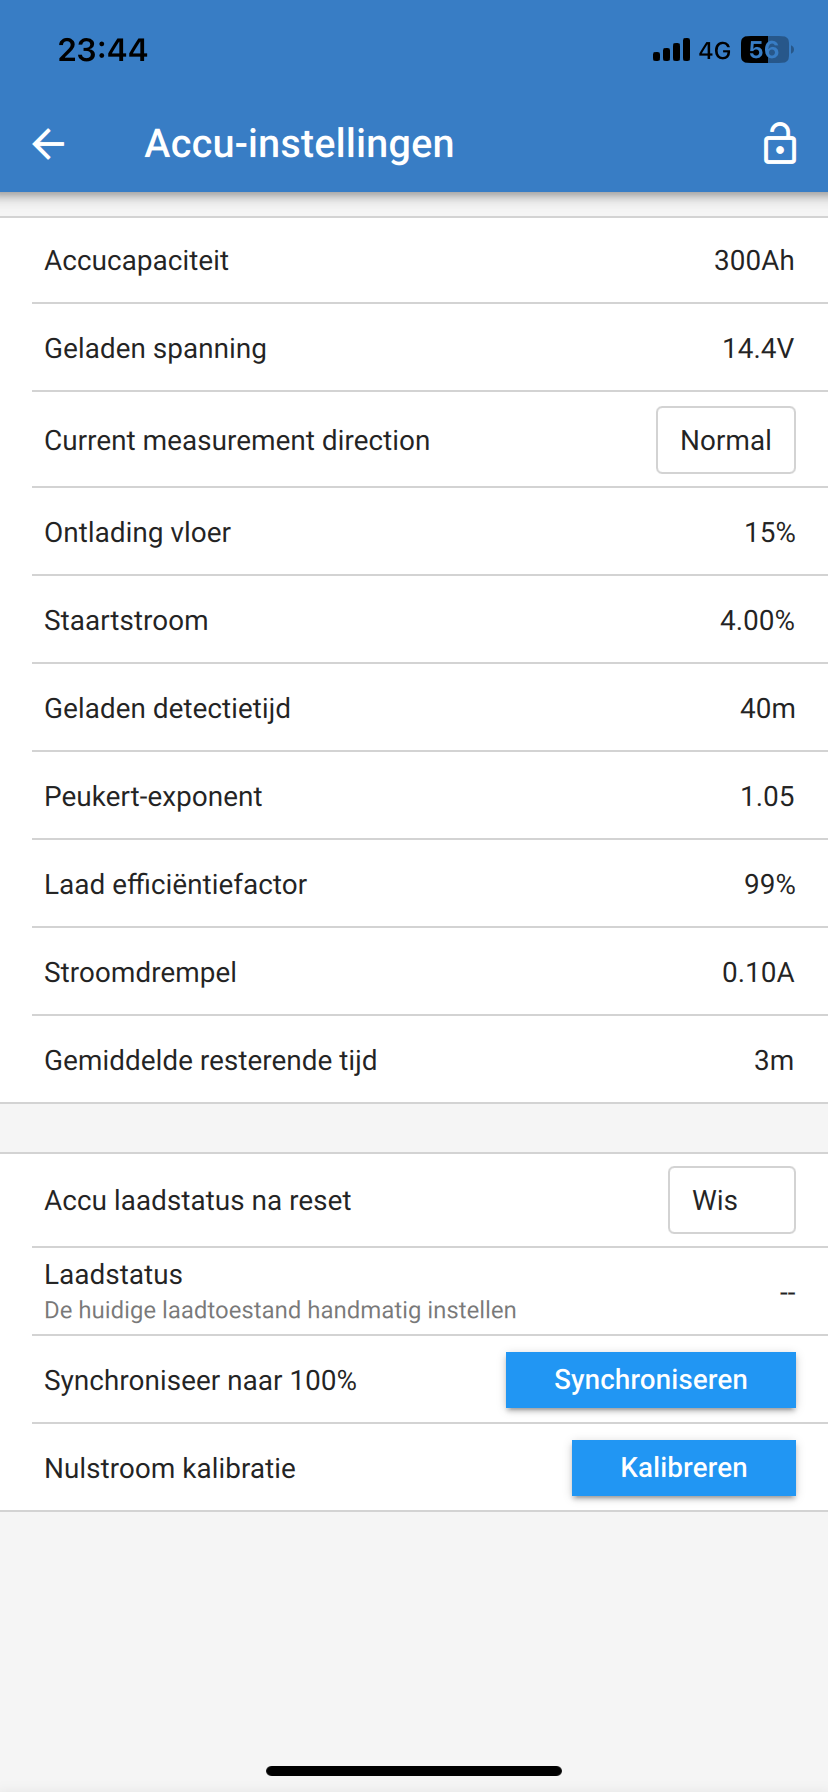Change the Peukert-exponent 1.05 value
Image resolution: width=828 pixels, height=1792 pixels.
click(x=766, y=797)
